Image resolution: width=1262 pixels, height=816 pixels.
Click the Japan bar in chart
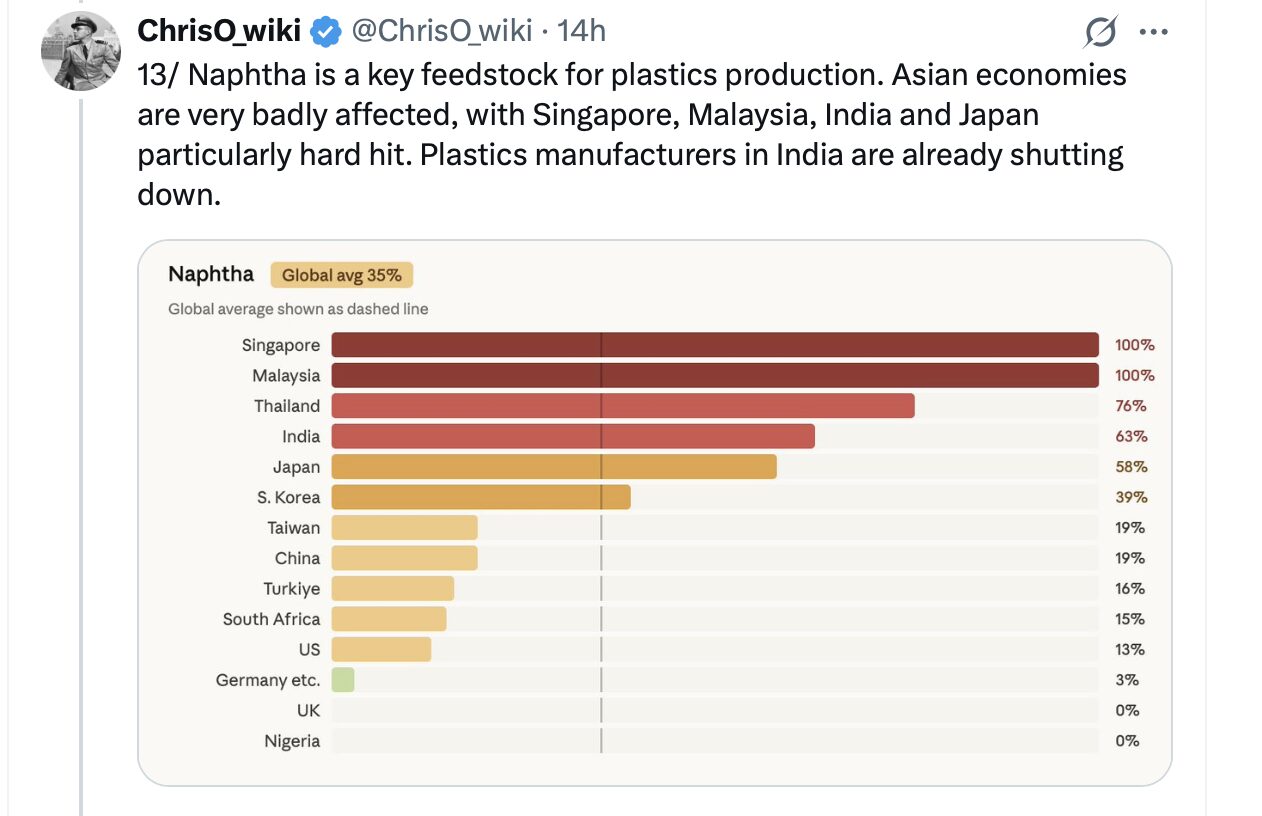click(553, 467)
